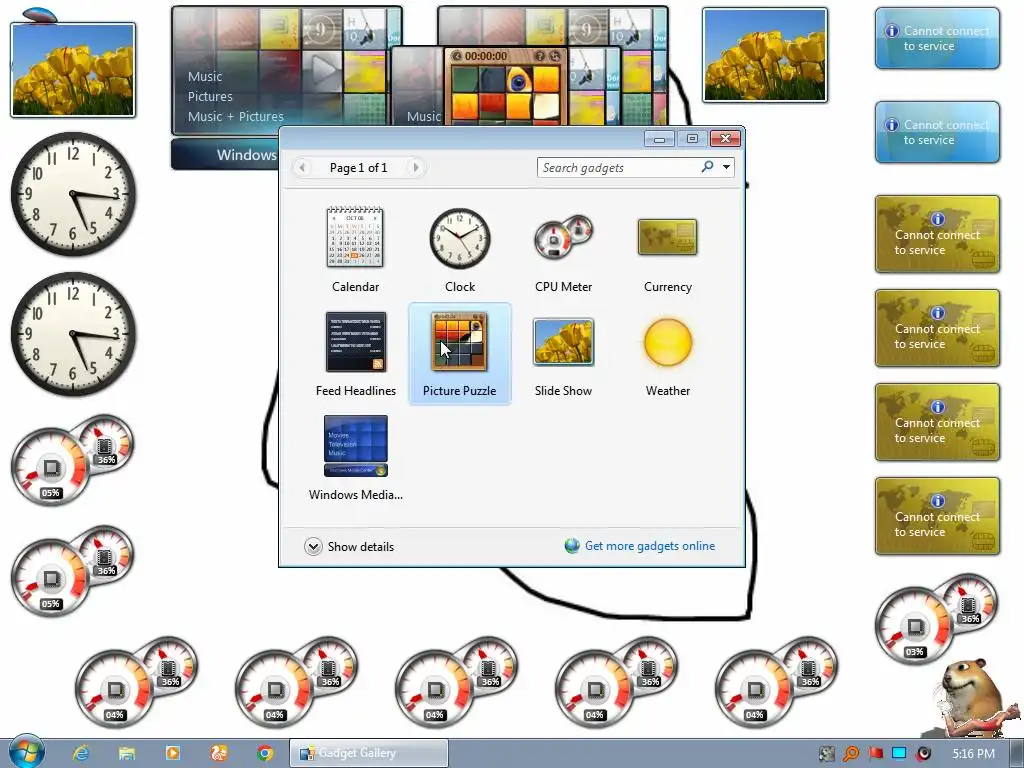Click the toucan eye tile in the puzzle gadget
Image resolution: width=1024 pixels, height=768 pixels.
519,80
